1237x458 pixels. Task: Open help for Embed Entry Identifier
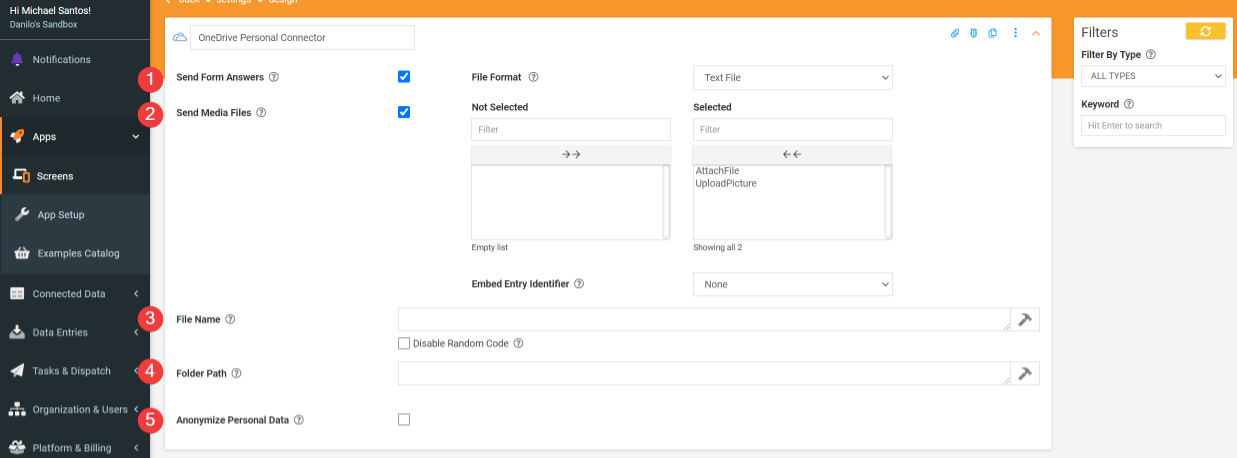tap(579, 284)
